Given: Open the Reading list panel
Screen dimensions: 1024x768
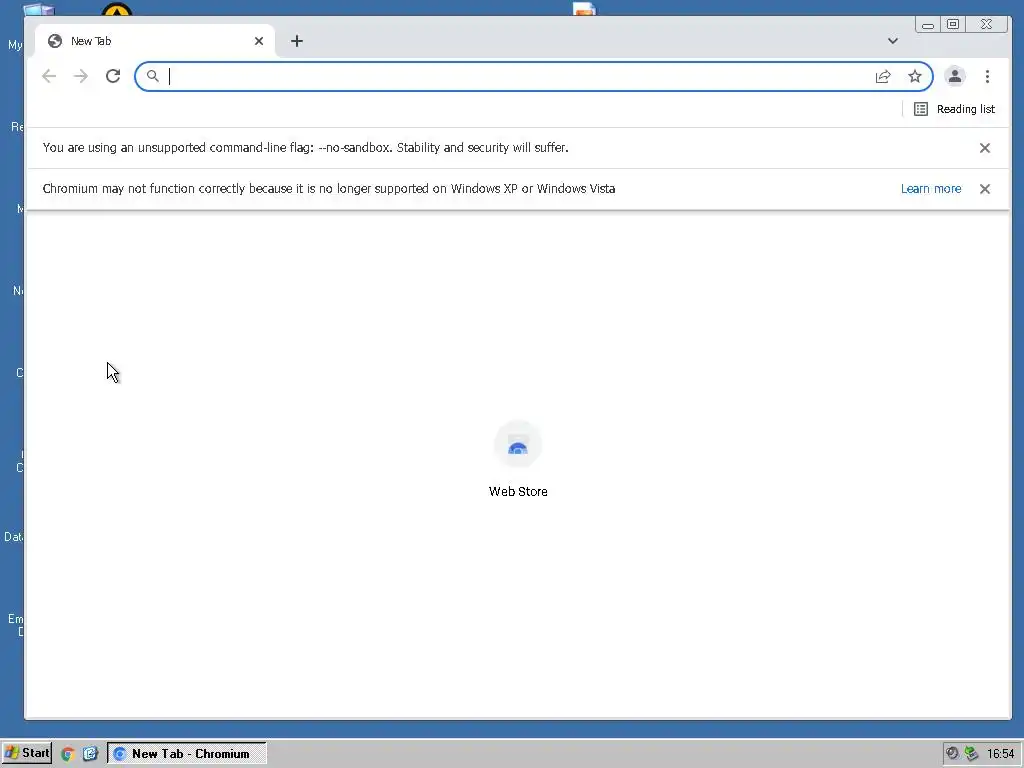Looking at the screenshot, I should tap(954, 109).
